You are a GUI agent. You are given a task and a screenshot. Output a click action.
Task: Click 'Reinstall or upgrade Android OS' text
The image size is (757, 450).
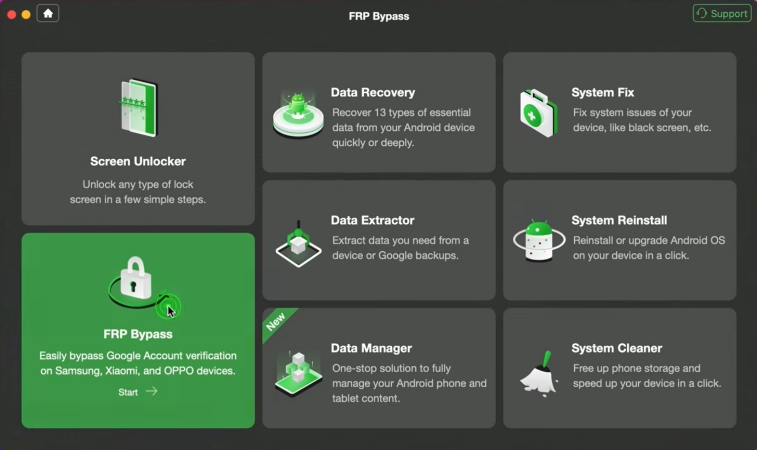pos(649,248)
